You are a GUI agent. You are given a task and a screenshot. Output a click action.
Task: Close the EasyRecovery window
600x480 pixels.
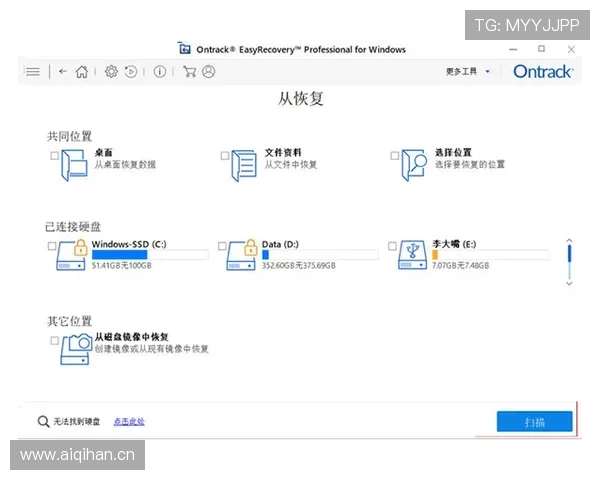click(x=571, y=49)
